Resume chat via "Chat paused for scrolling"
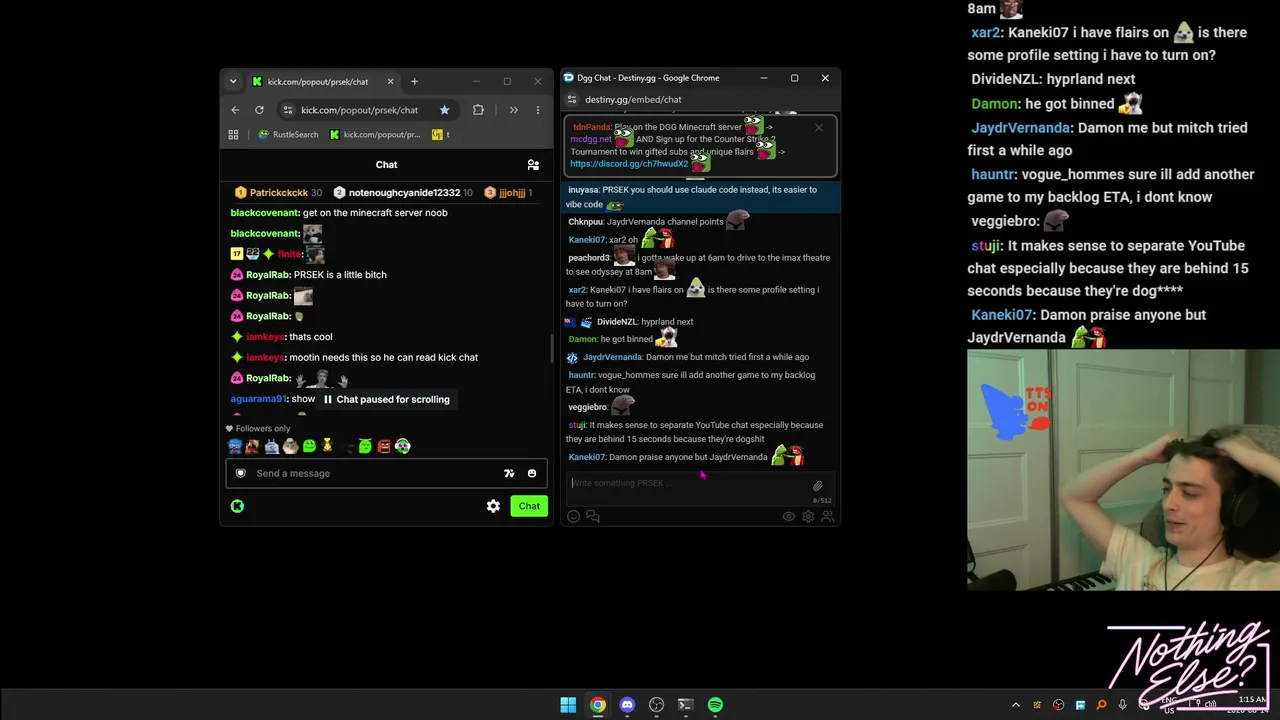Image resolution: width=1280 pixels, height=720 pixels. click(386, 399)
